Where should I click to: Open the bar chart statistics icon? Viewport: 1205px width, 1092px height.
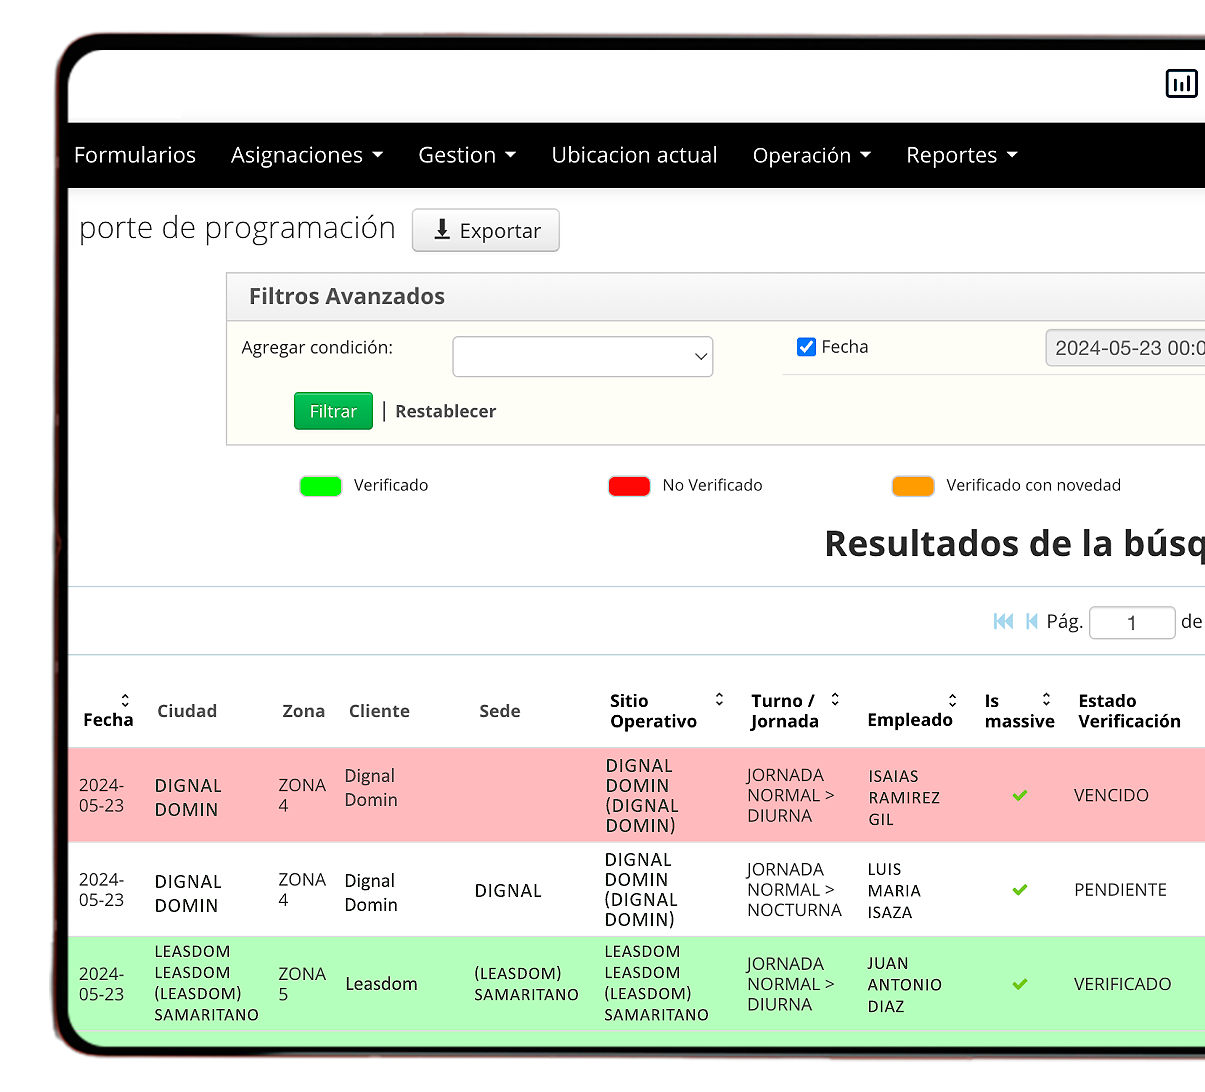[x=1181, y=84]
